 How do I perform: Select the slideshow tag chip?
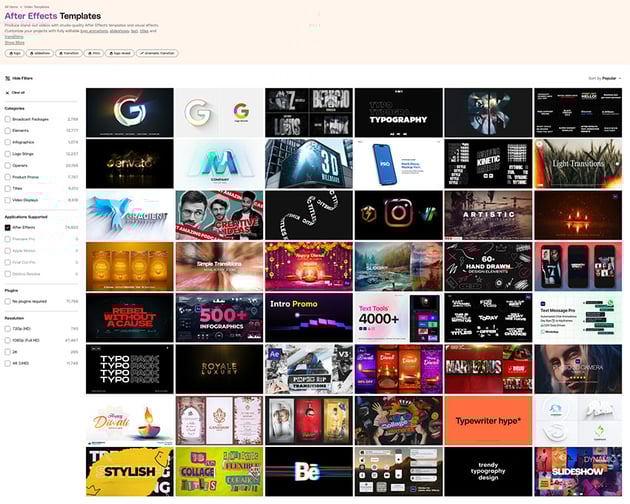pyautogui.click(x=40, y=53)
